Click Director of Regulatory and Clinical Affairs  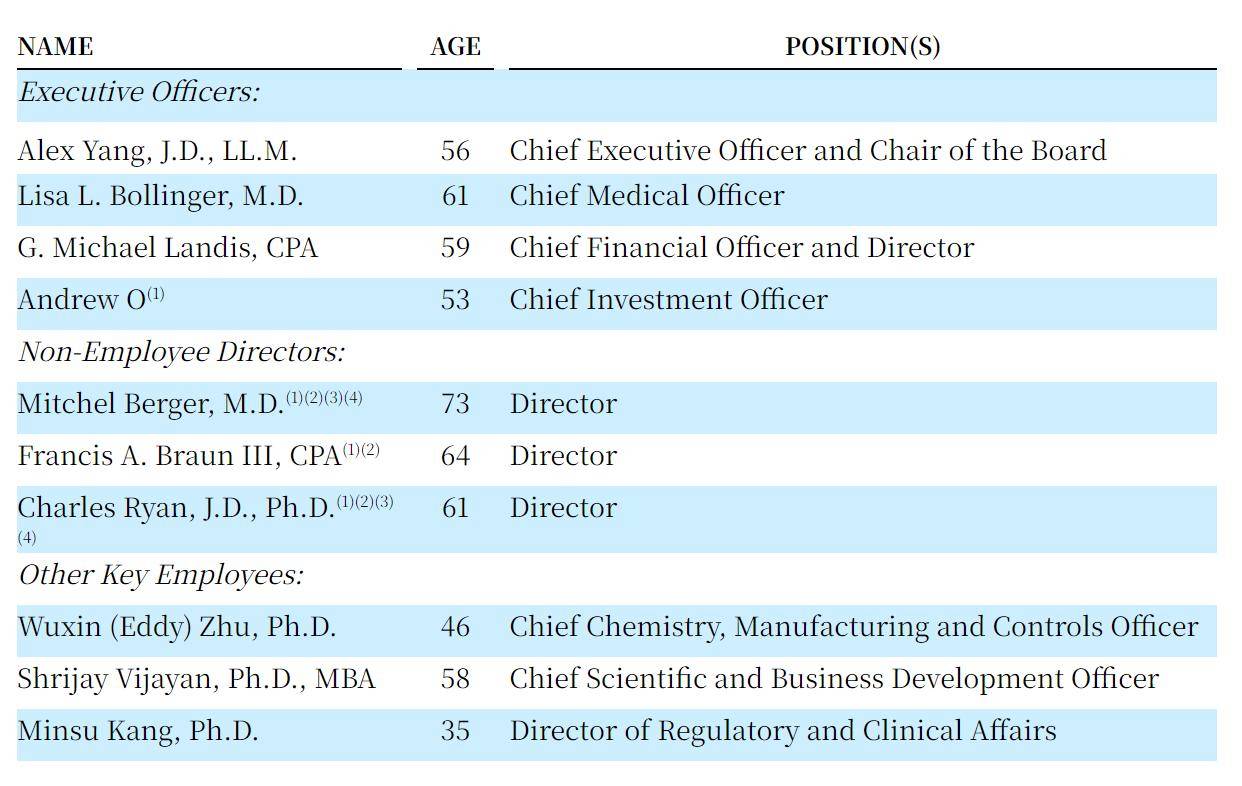pyautogui.click(x=782, y=731)
